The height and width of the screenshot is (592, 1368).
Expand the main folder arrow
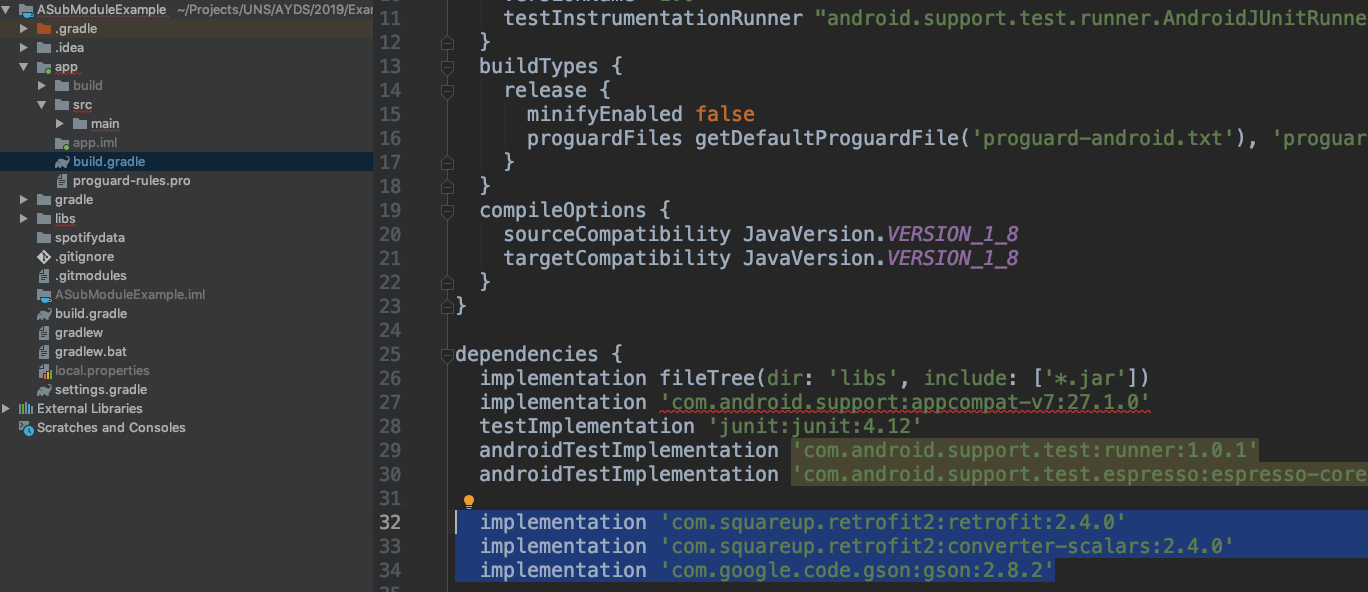(x=60, y=124)
